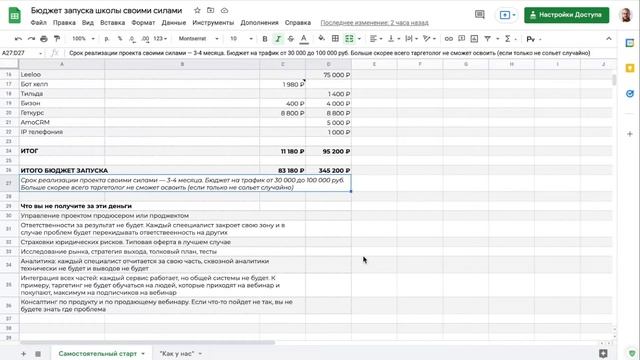
Task: Collapse the menus with up chevron
Action: 609,39
